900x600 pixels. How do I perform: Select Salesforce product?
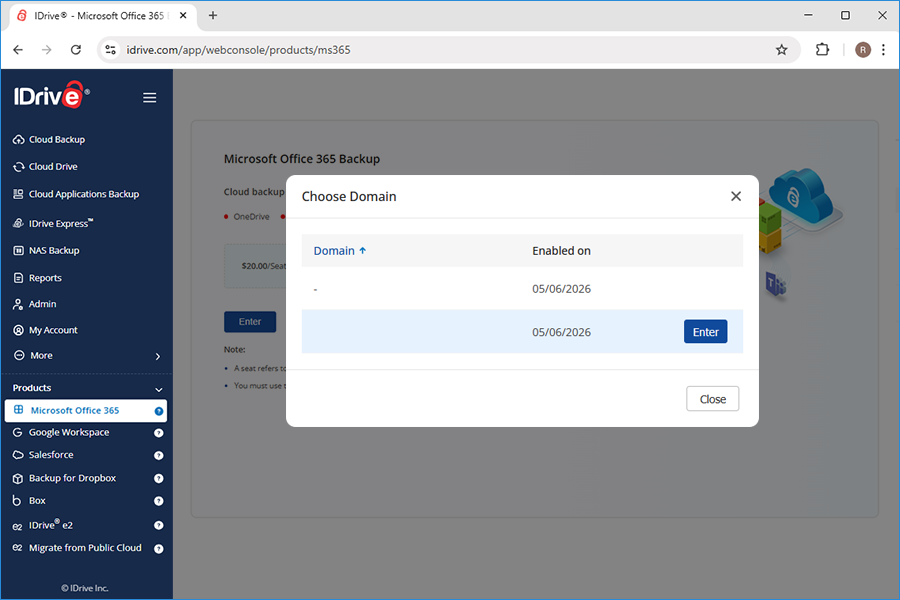[51, 455]
